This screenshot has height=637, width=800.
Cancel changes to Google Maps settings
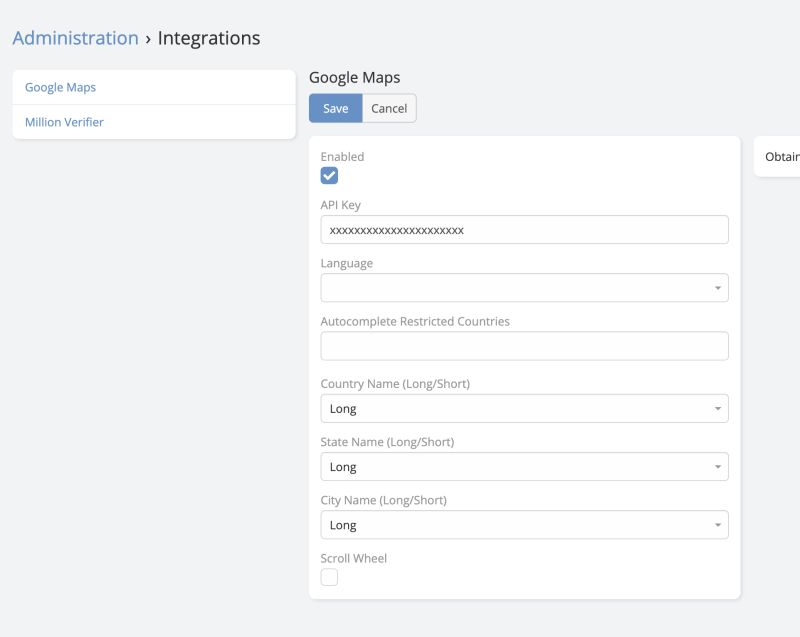(388, 108)
